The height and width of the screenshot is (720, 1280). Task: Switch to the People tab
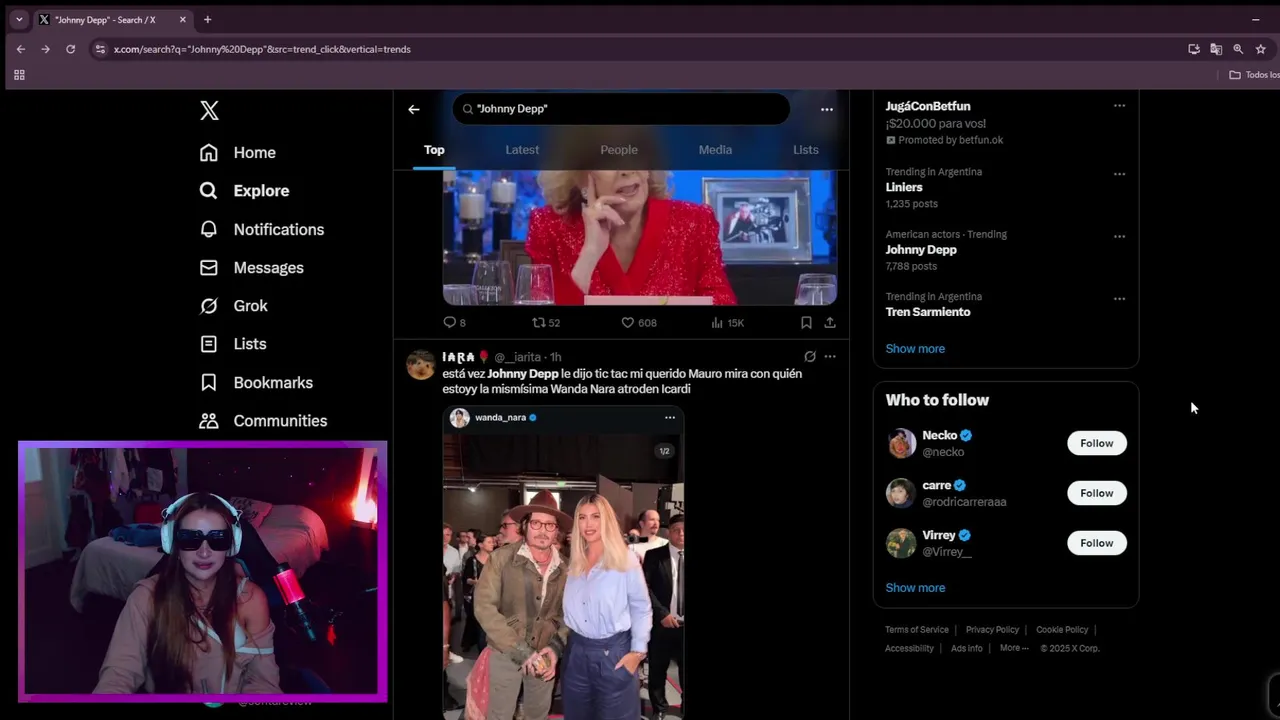(x=619, y=150)
